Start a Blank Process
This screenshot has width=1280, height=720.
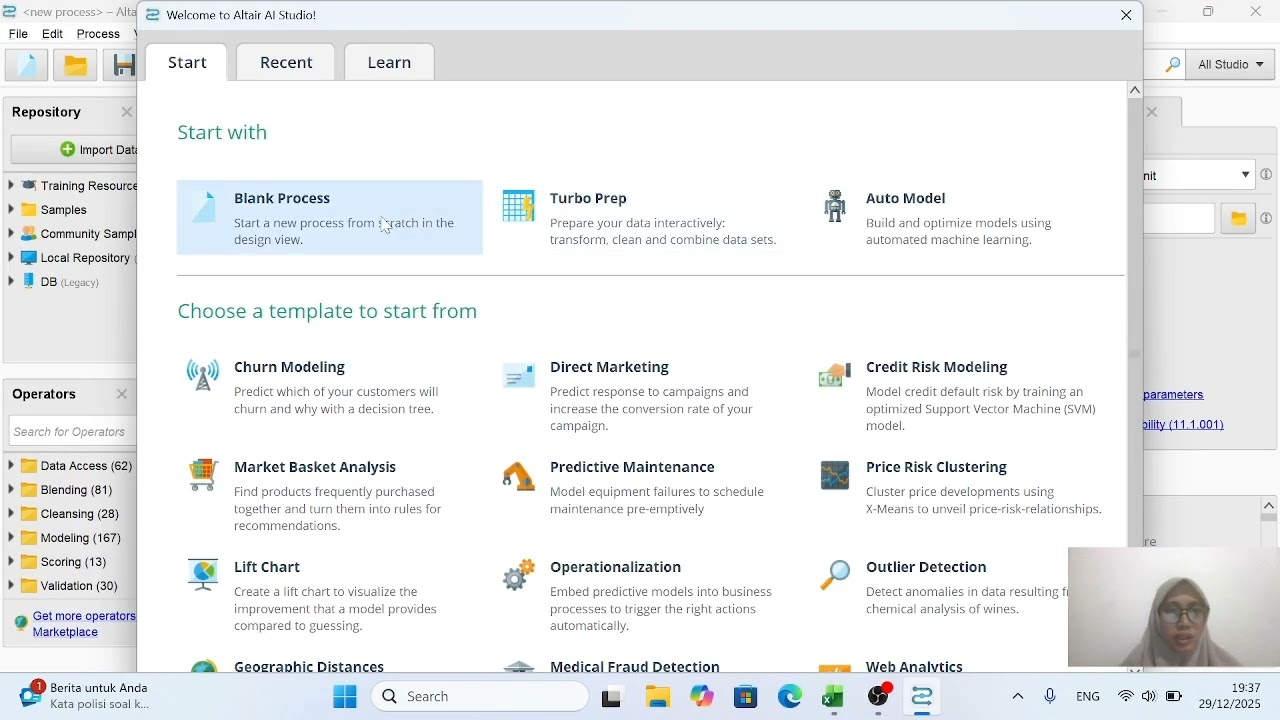tap(330, 218)
